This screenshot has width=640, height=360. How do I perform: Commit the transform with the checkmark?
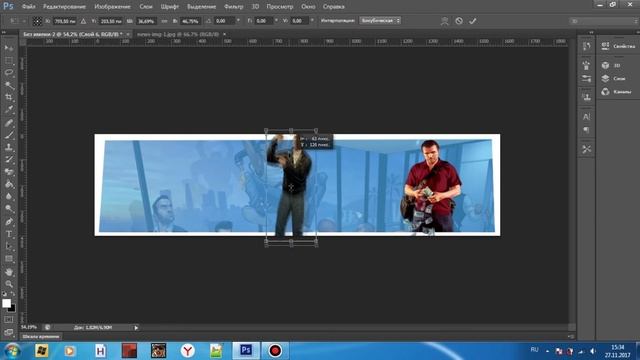(473, 21)
